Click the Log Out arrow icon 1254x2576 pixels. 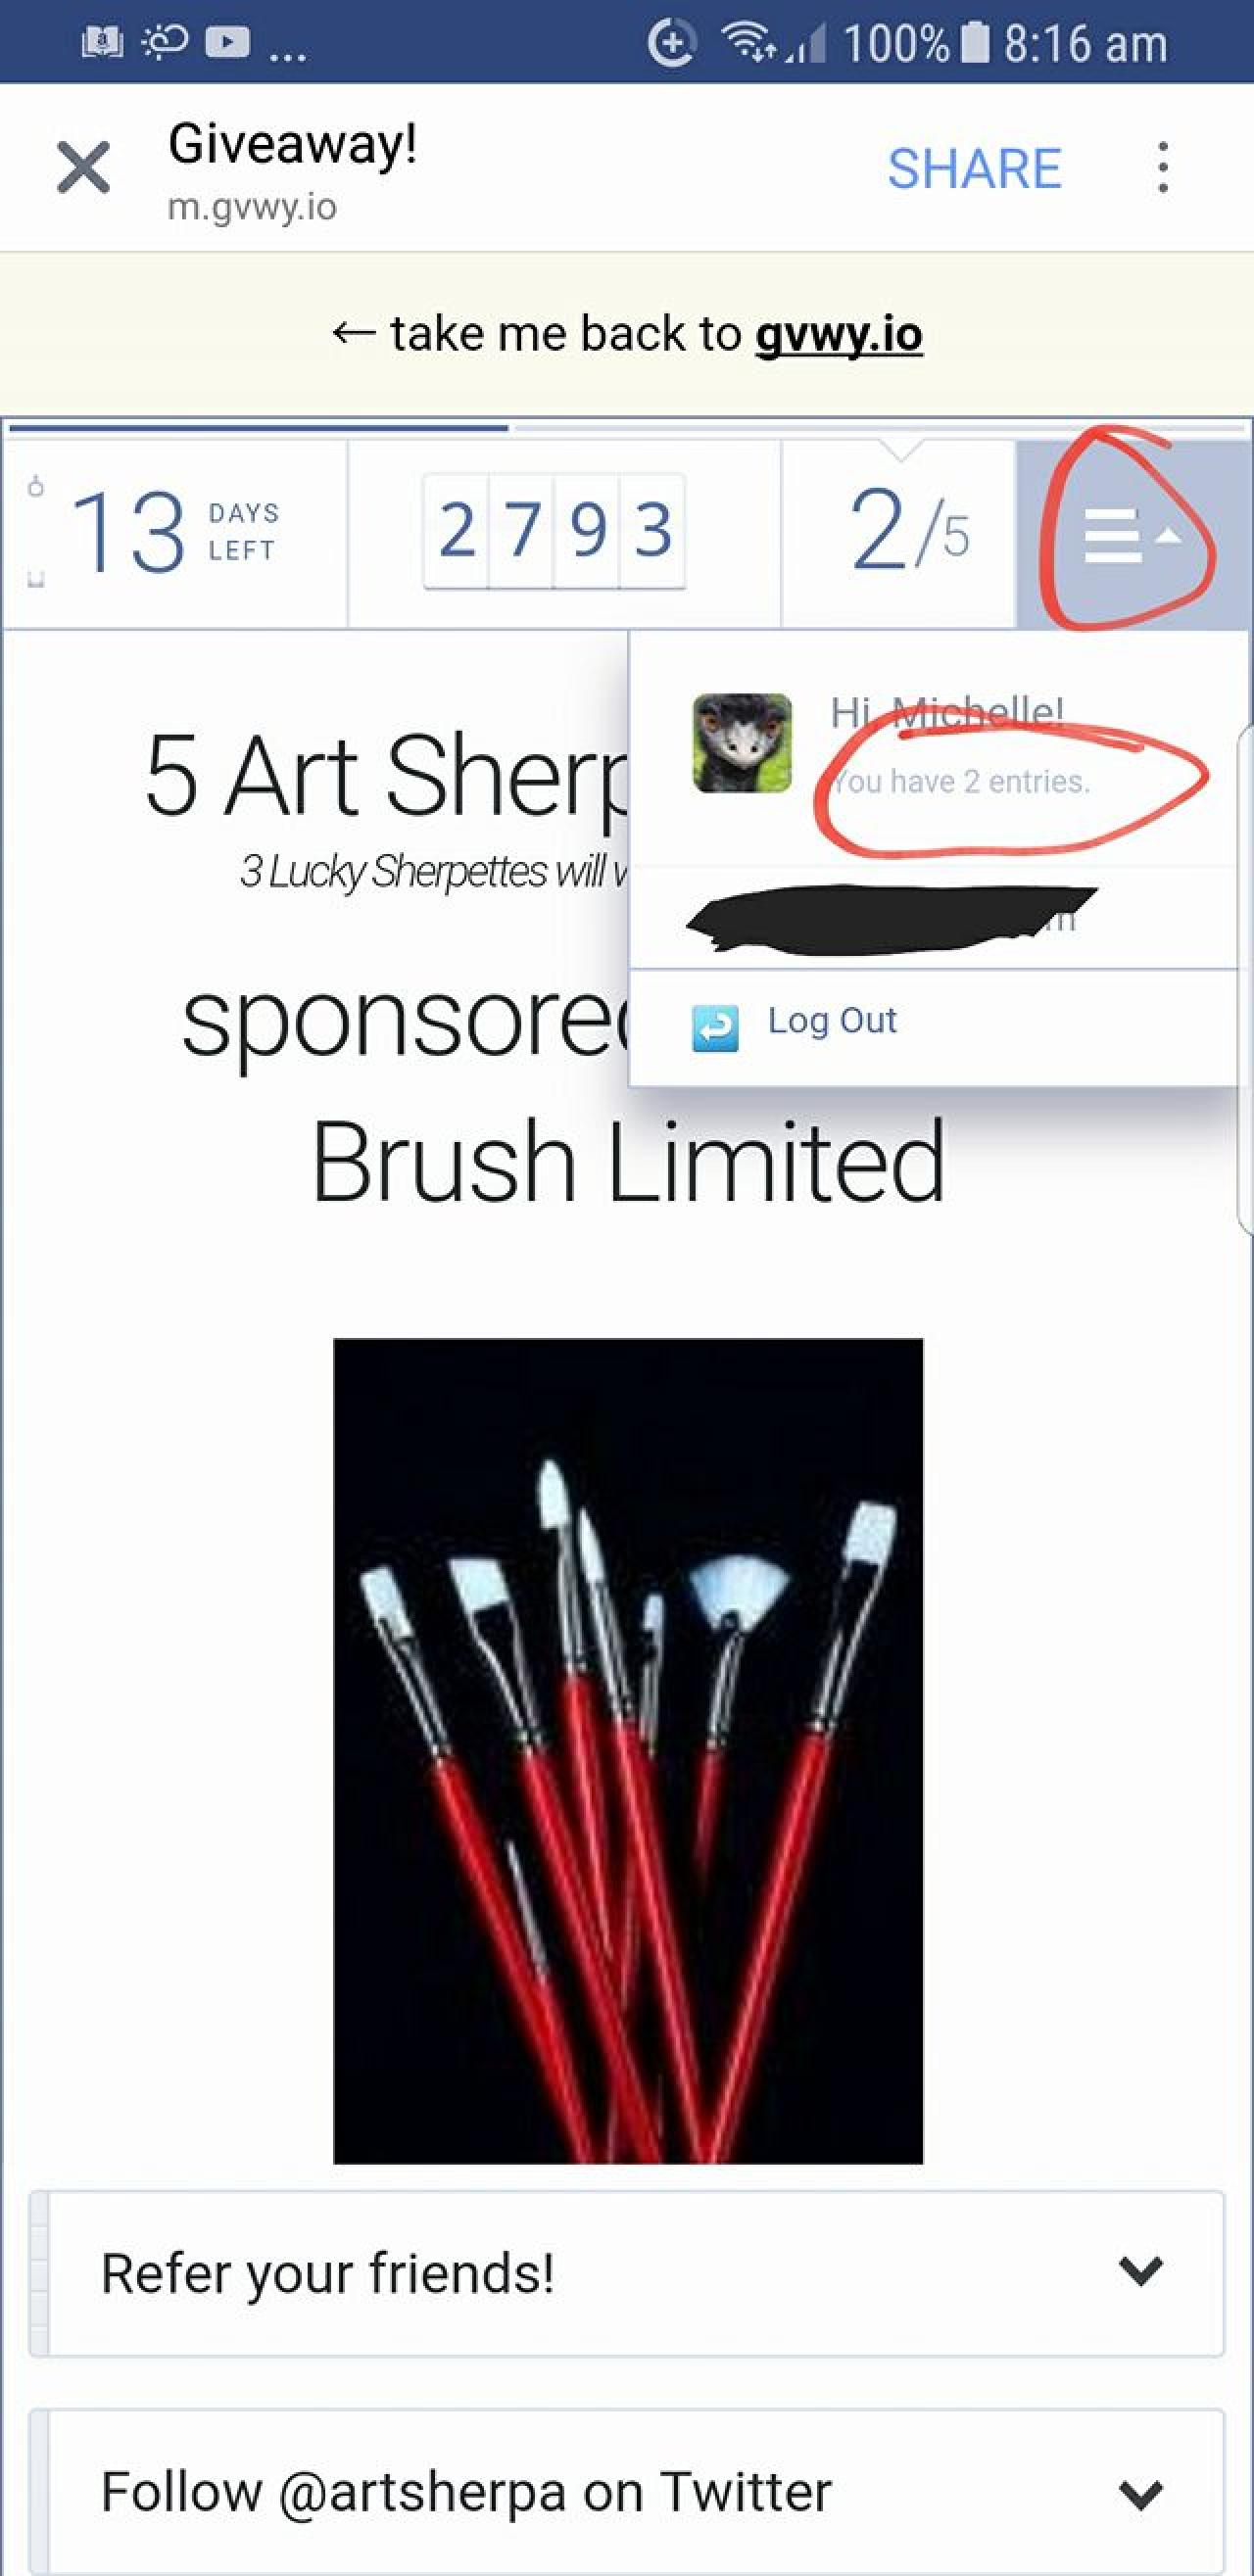(715, 1028)
